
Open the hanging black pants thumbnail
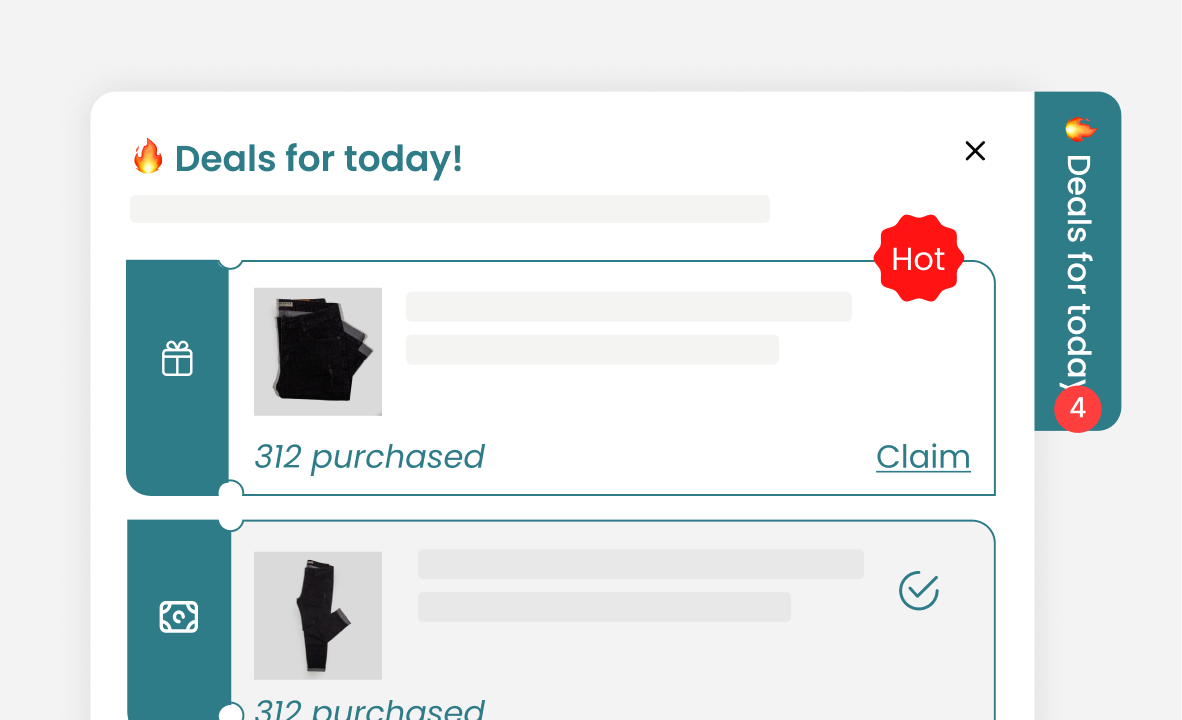click(318, 615)
